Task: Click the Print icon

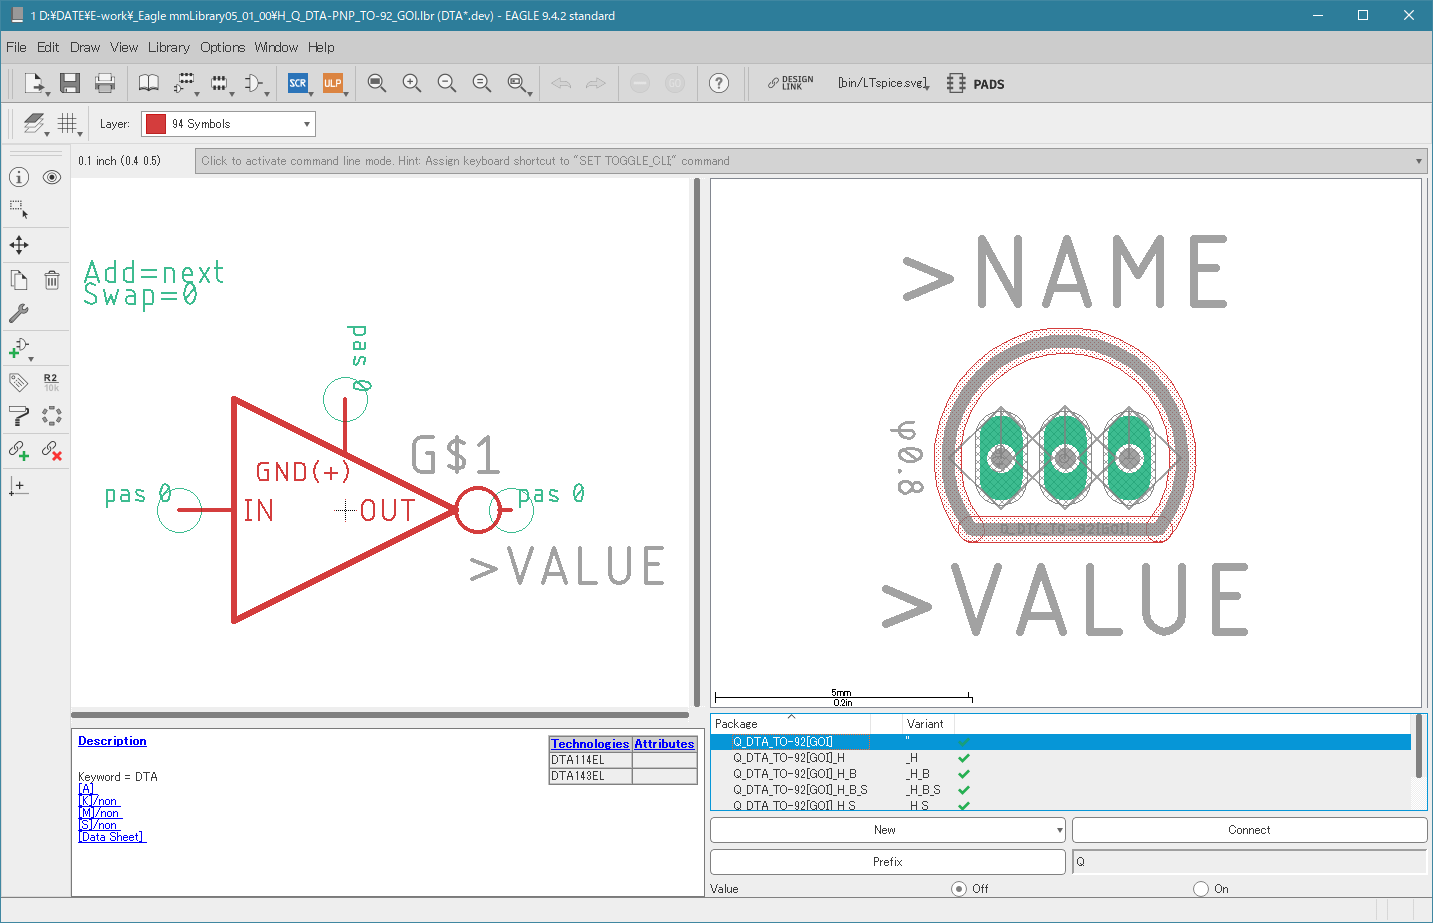Action: tap(104, 83)
